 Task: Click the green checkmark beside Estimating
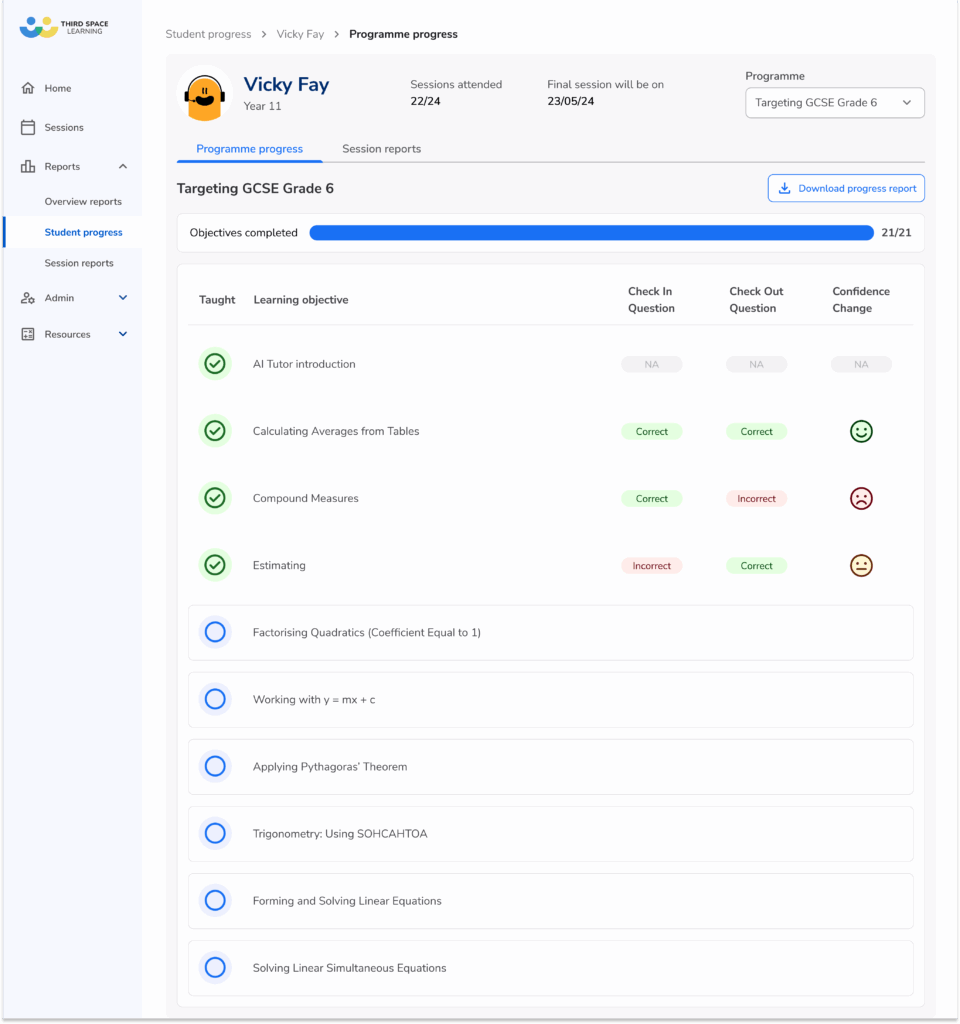215,565
